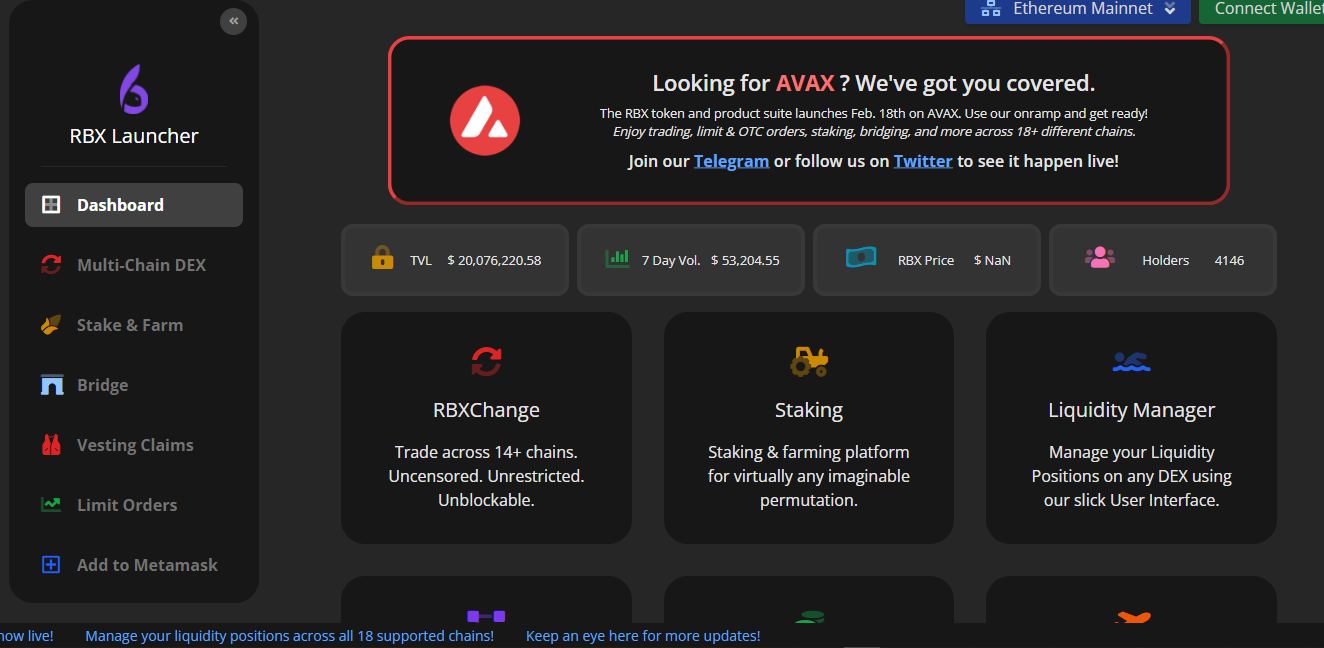Click the red swap icon beside Multi-Chain DEX
The height and width of the screenshot is (648, 1324).
click(x=51, y=265)
